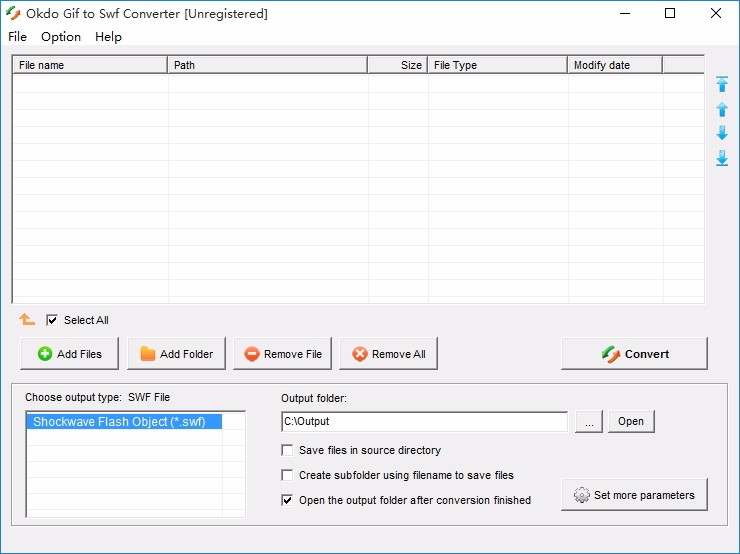Close the Okdo converter window
Viewport: 740px width, 554px height.
coord(715,13)
